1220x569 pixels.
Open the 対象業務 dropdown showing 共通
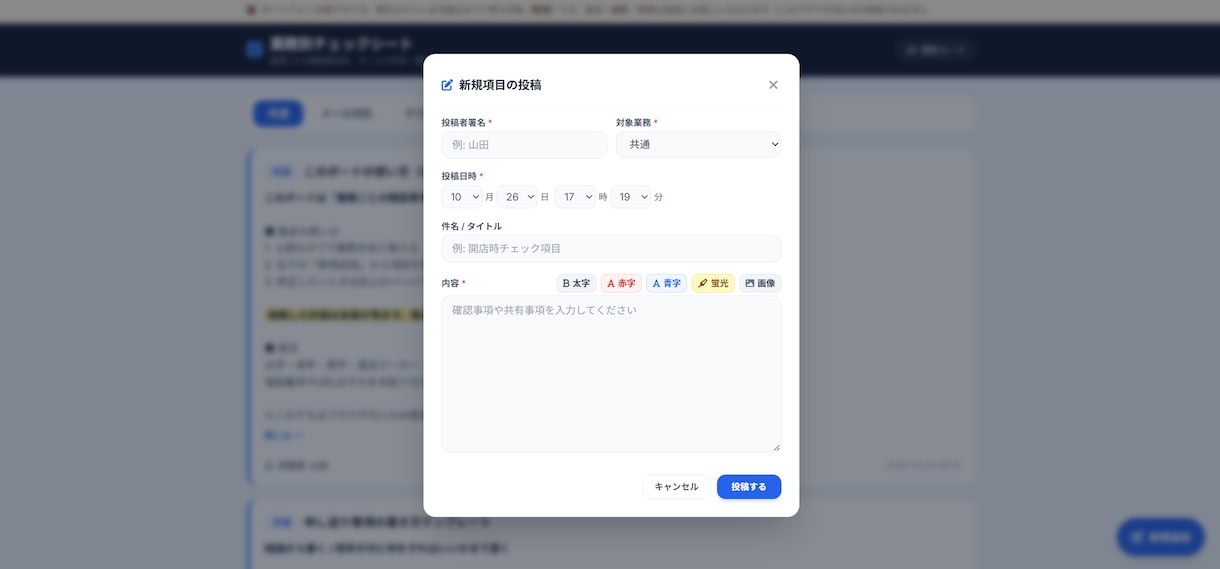[698, 144]
